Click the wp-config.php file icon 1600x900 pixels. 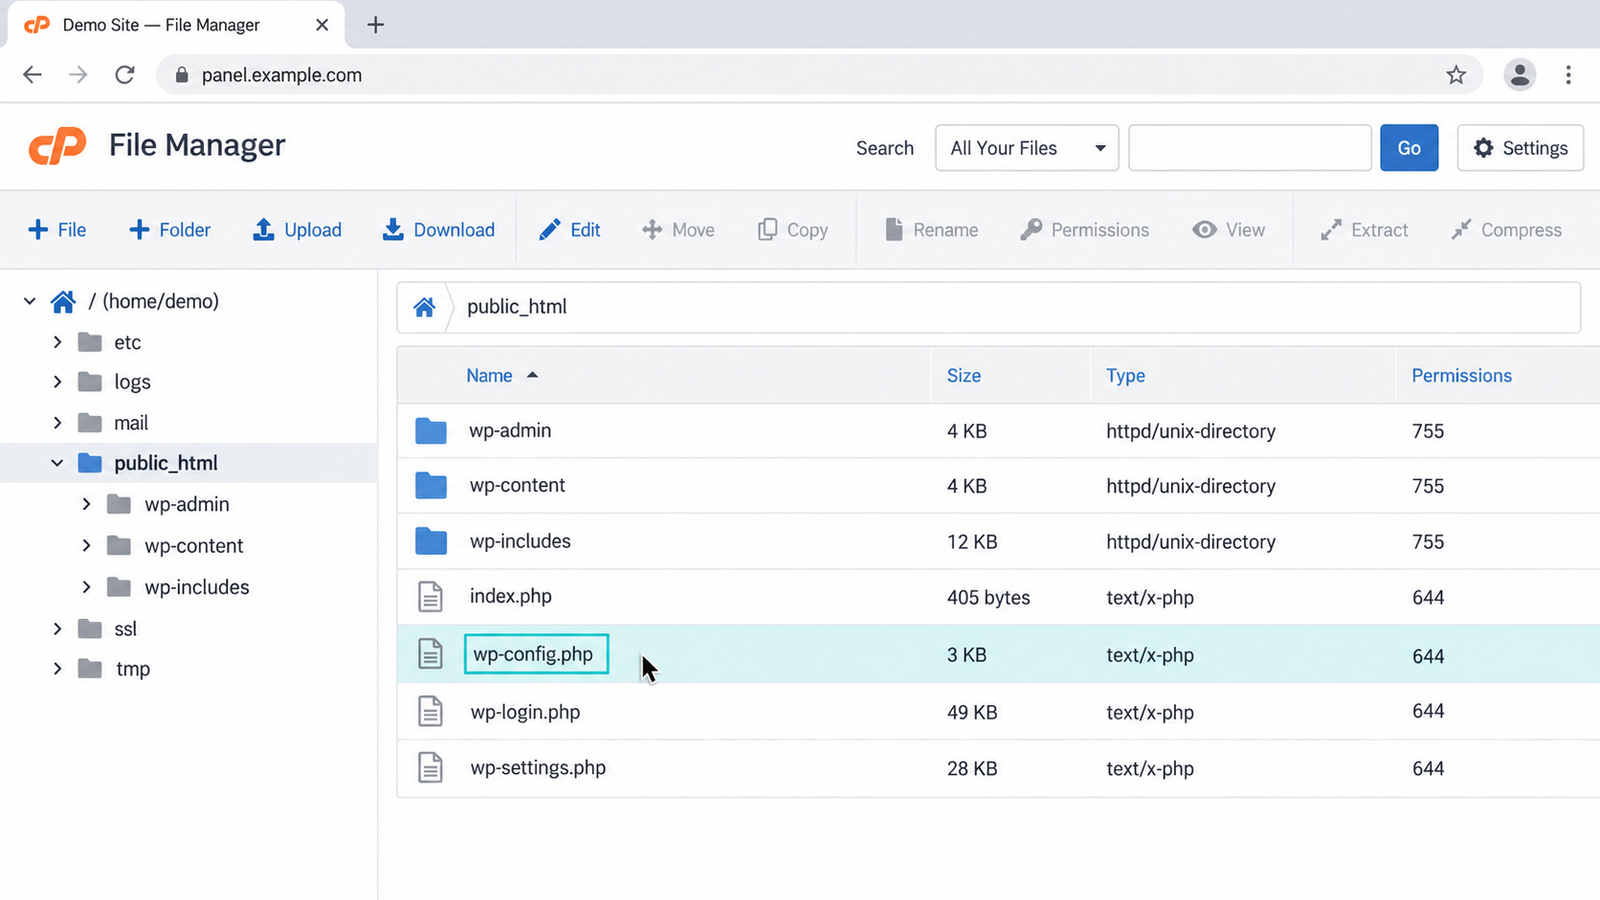click(430, 654)
